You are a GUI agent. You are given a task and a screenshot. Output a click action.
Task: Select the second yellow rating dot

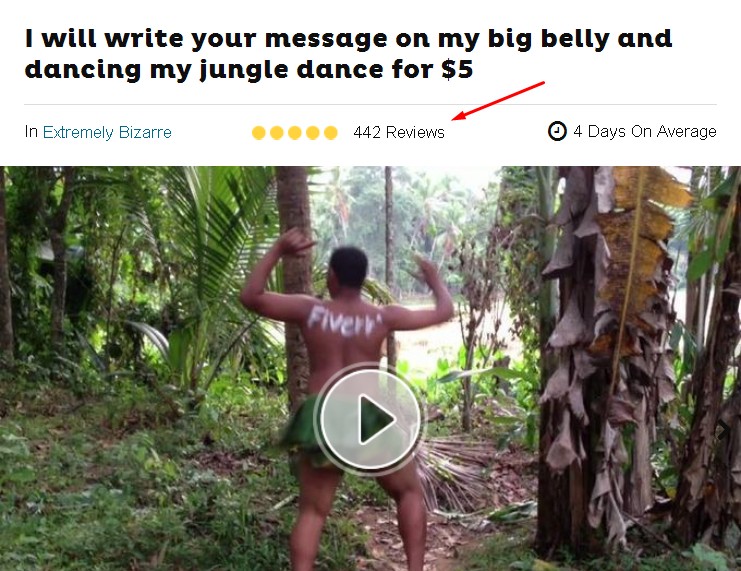point(276,133)
